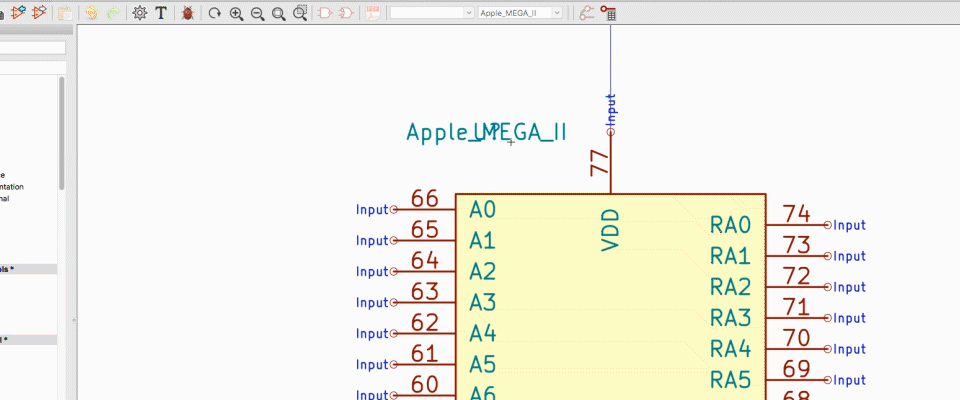Click the greyed-out paste clipboard icon
Viewport: 960px width, 400px height.
tap(64, 13)
